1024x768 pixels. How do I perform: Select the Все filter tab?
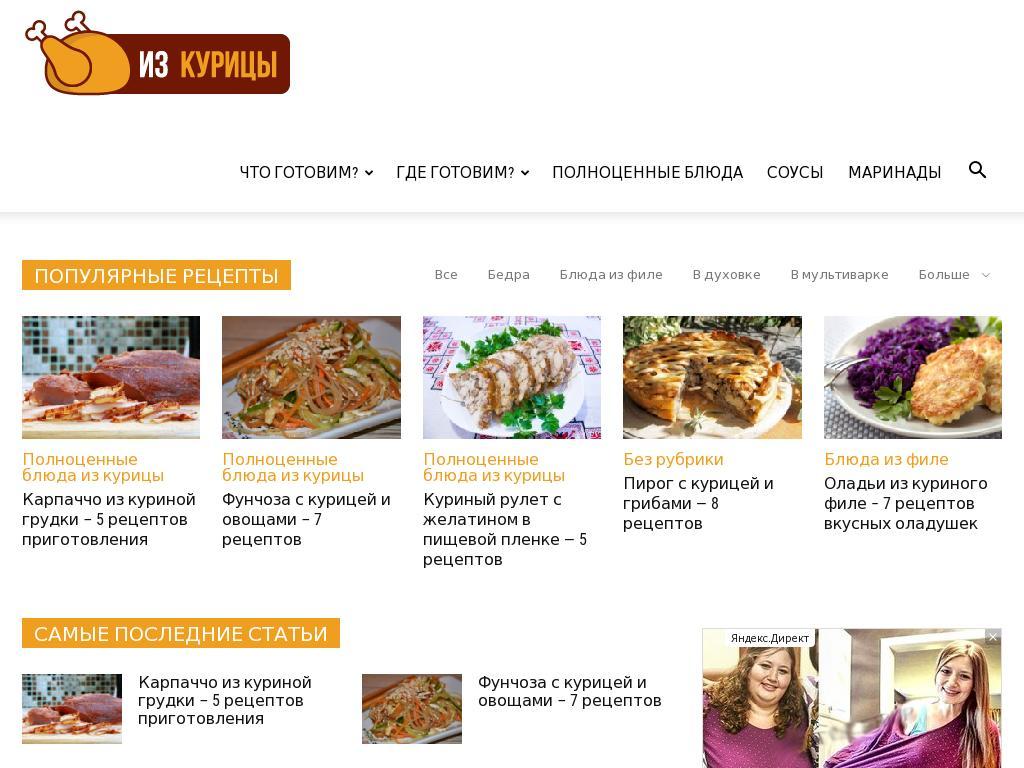[x=446, y=275]
